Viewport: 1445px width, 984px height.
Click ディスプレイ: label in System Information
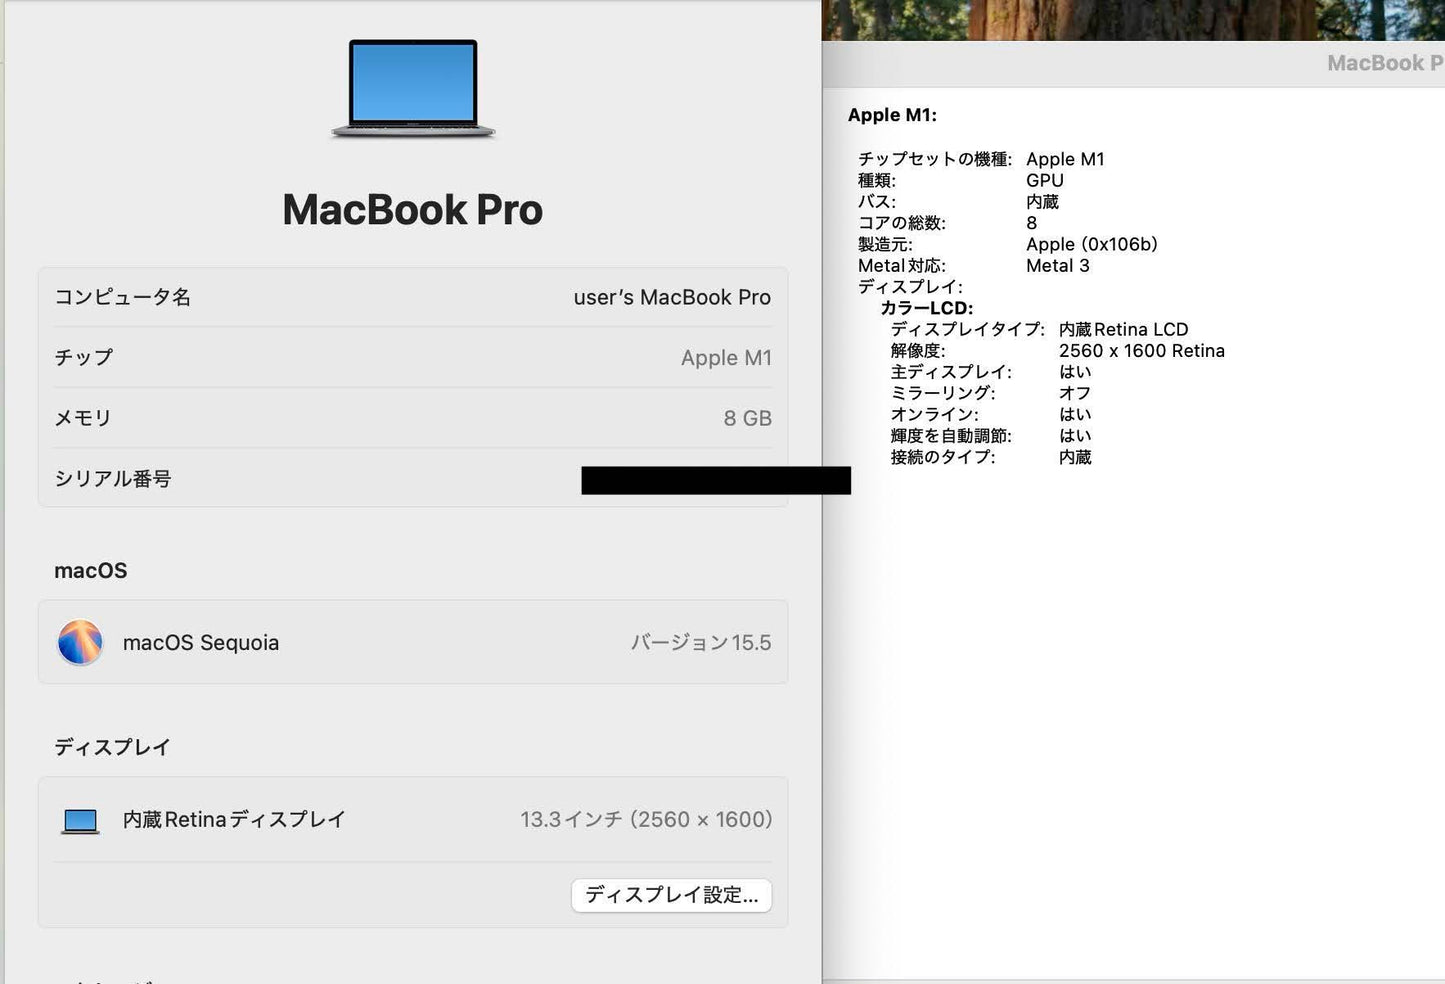910,287
